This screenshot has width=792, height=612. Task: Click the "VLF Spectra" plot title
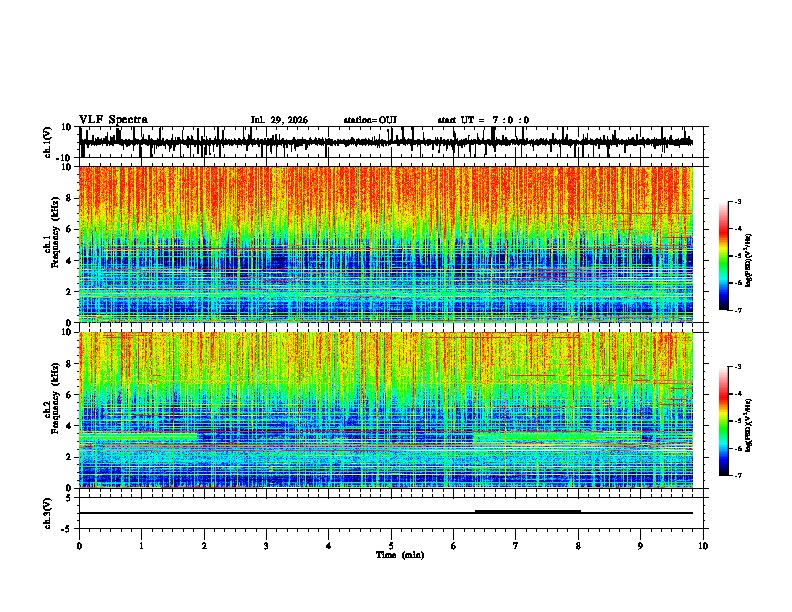click(x=113, y=120)
